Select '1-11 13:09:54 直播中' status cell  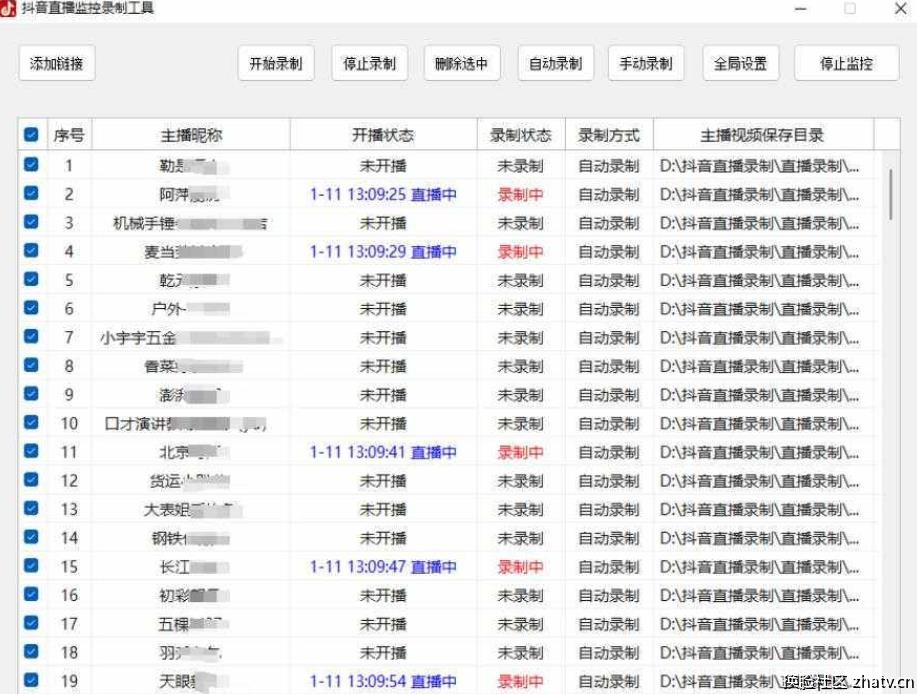tap(383, 681)
